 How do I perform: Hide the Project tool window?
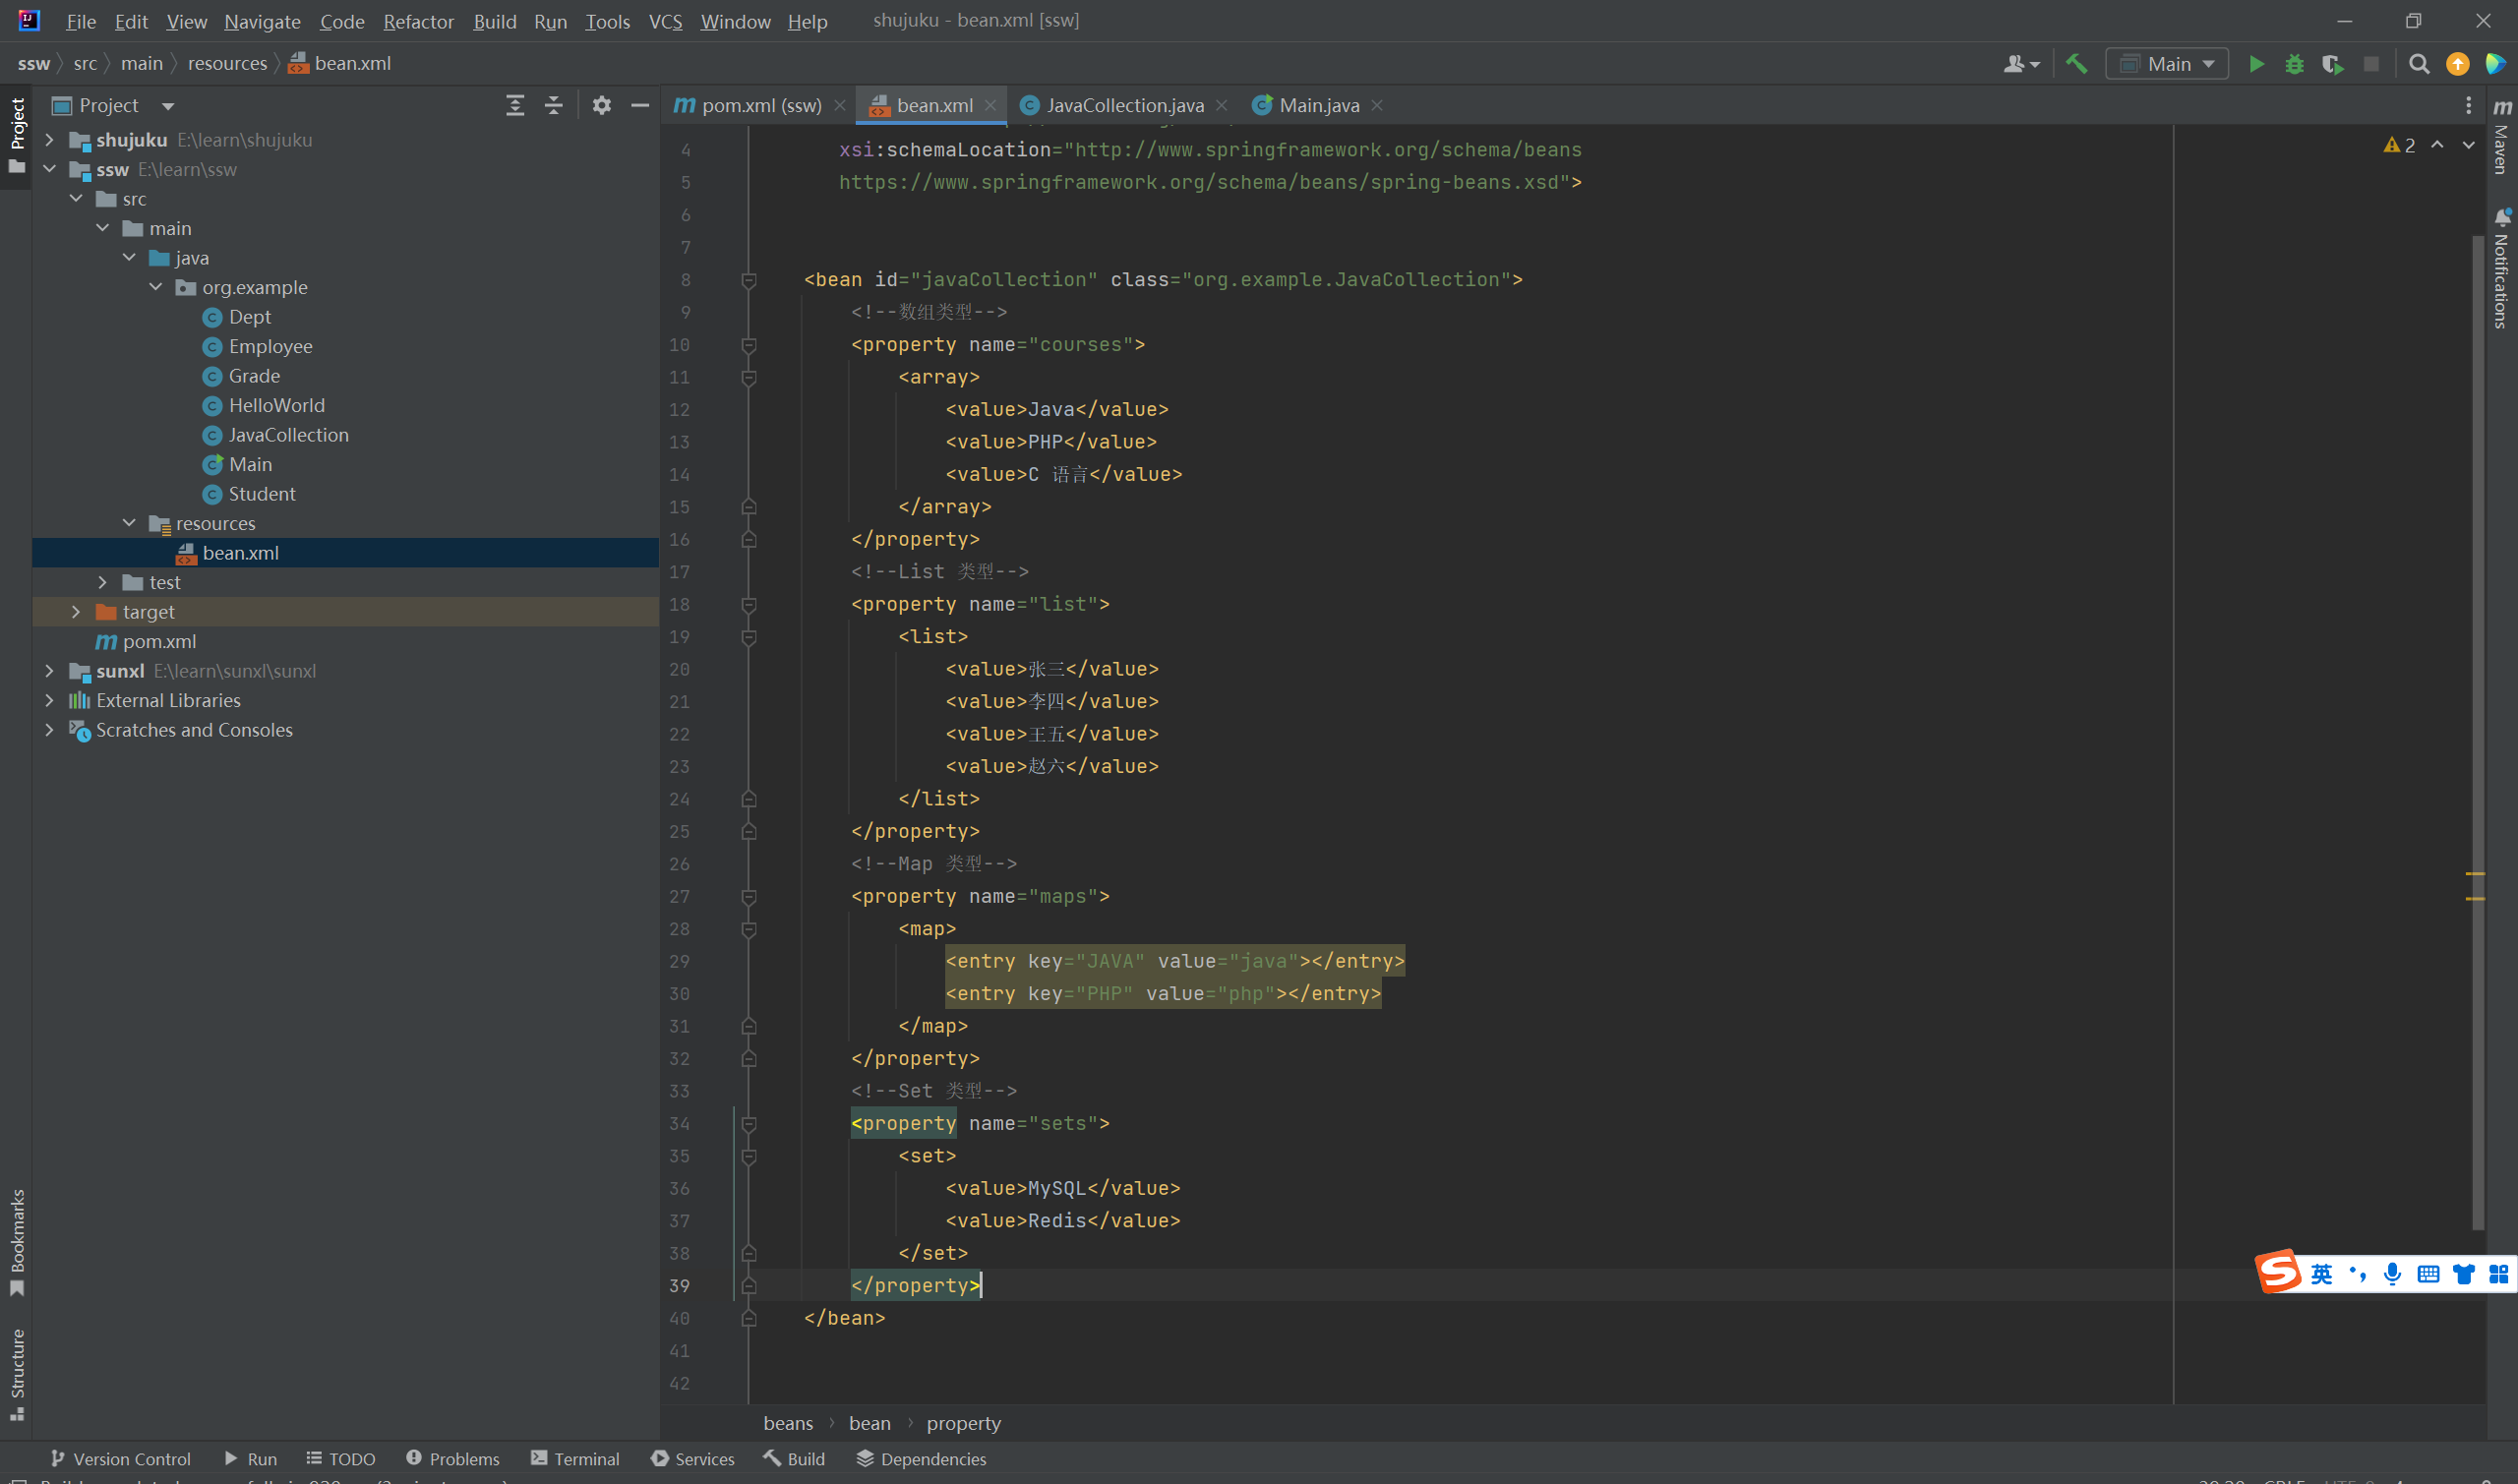640,105
